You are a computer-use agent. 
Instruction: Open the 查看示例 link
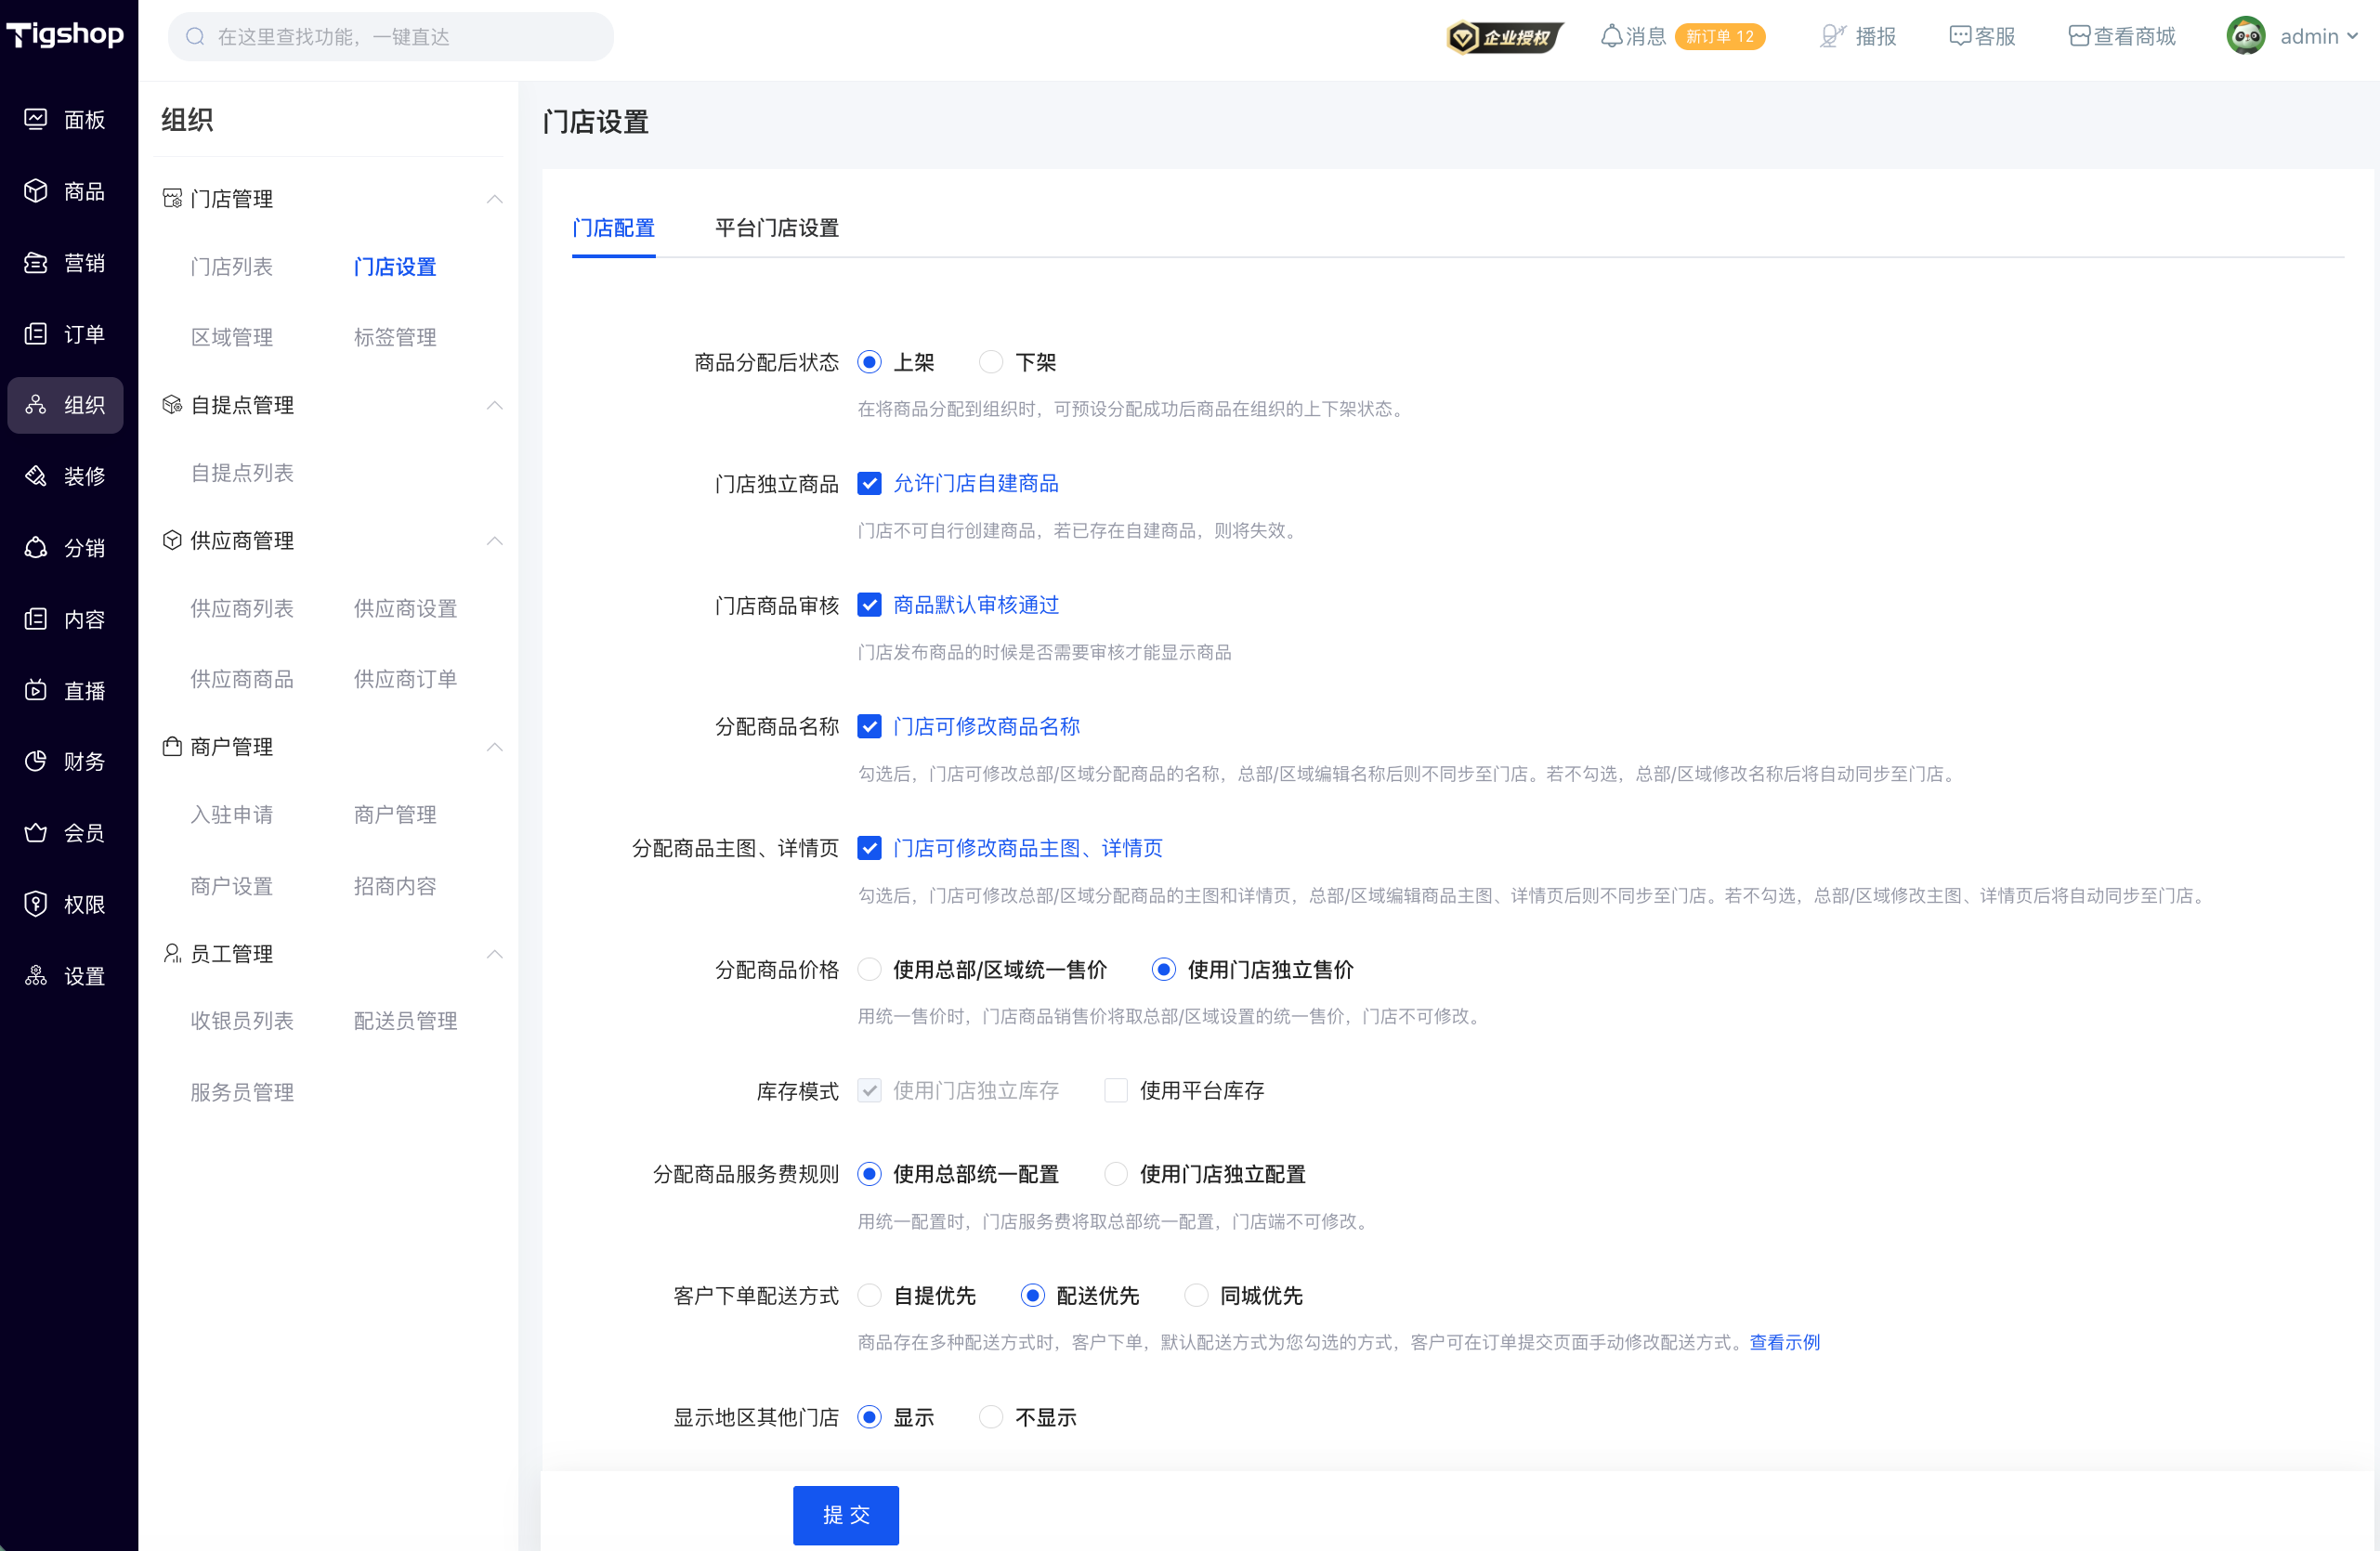click(x=1784, y=1342)
